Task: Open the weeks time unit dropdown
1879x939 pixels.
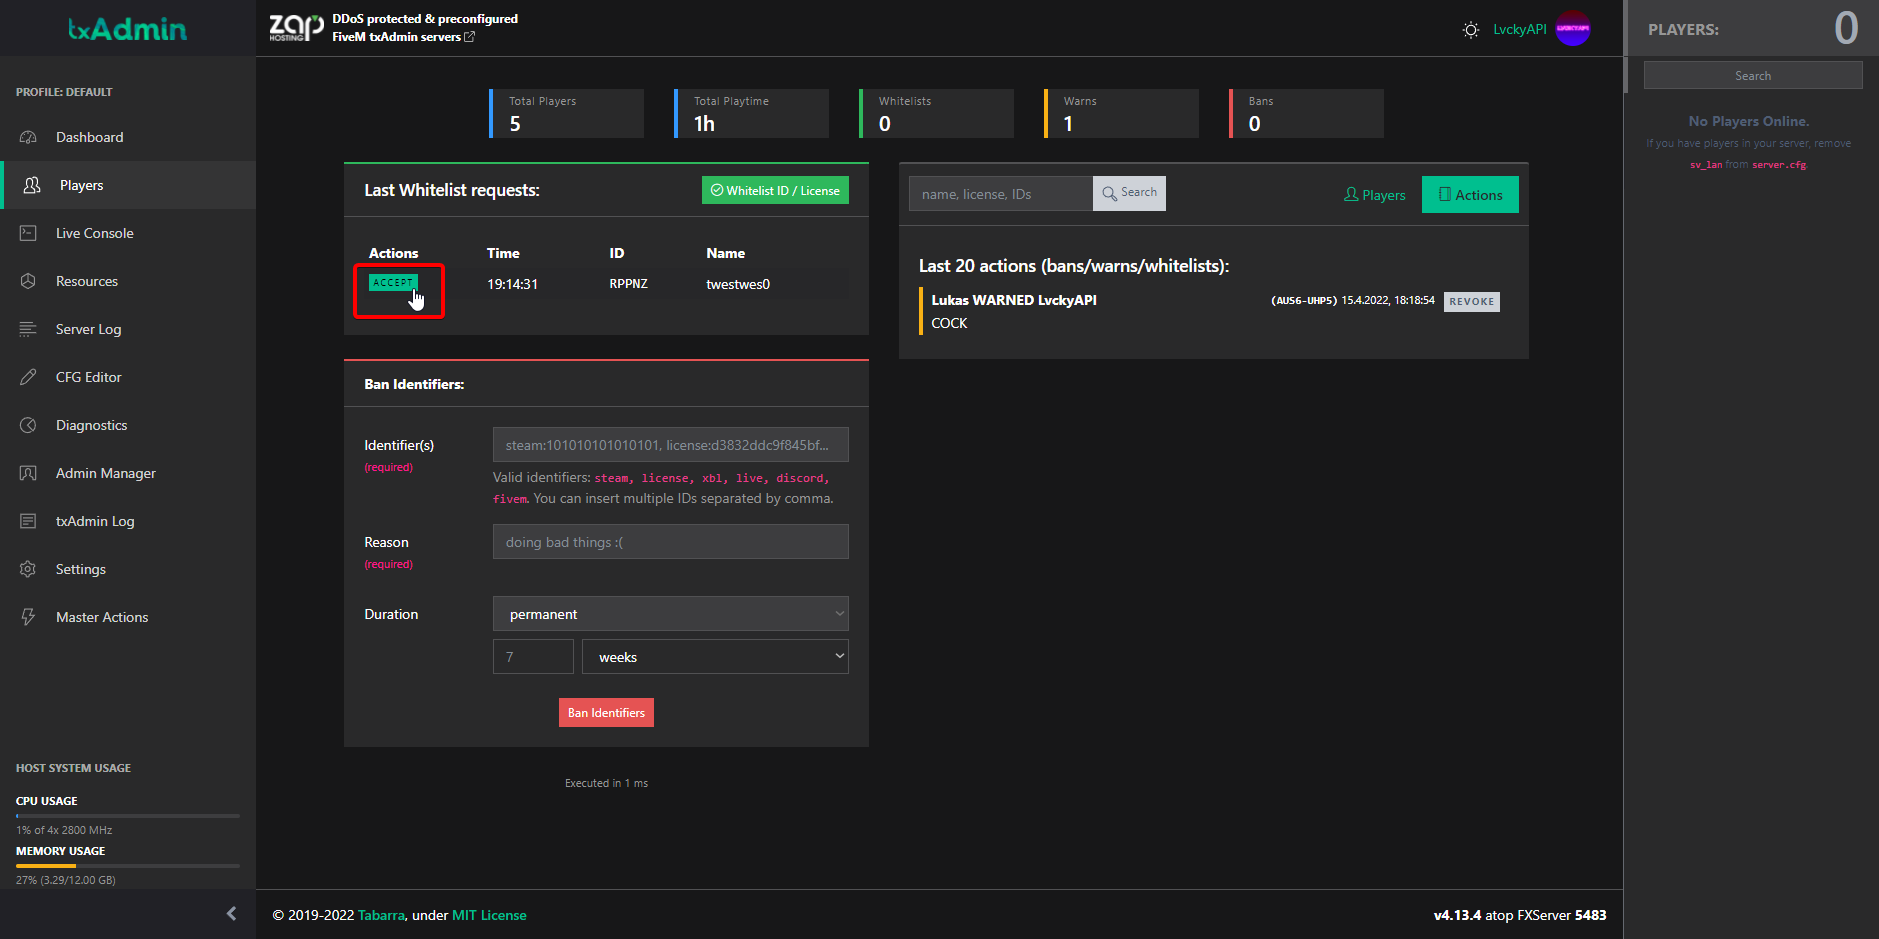Action: (x=715, y=657)
